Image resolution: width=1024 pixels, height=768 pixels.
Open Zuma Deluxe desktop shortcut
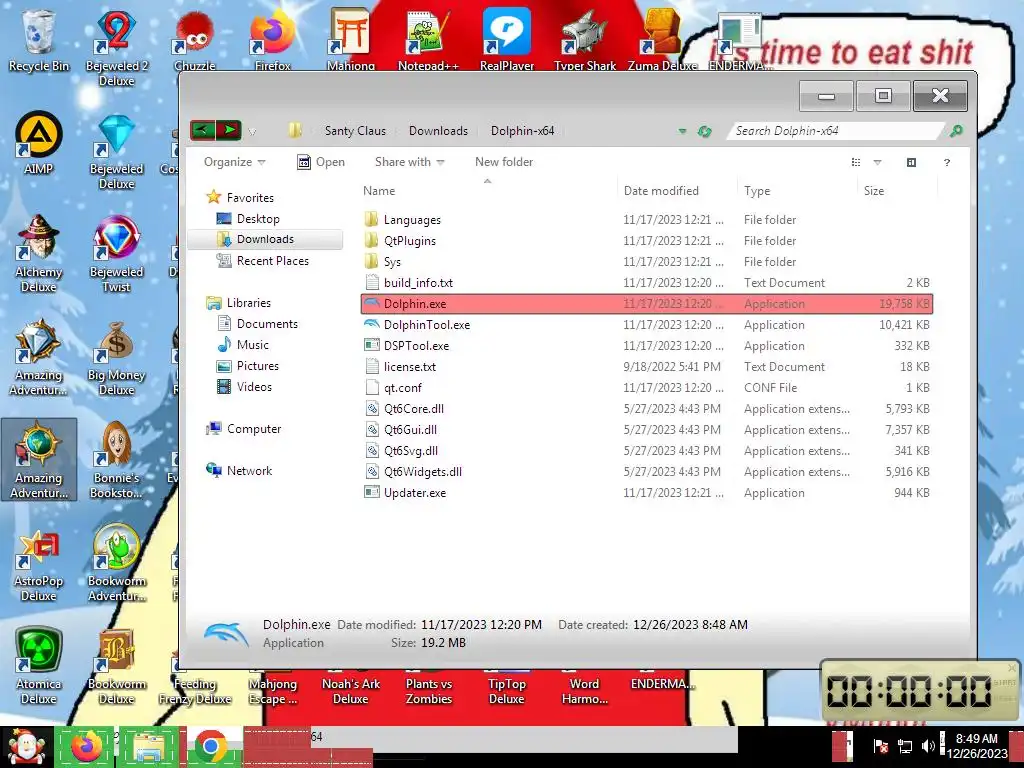[662, 39]
